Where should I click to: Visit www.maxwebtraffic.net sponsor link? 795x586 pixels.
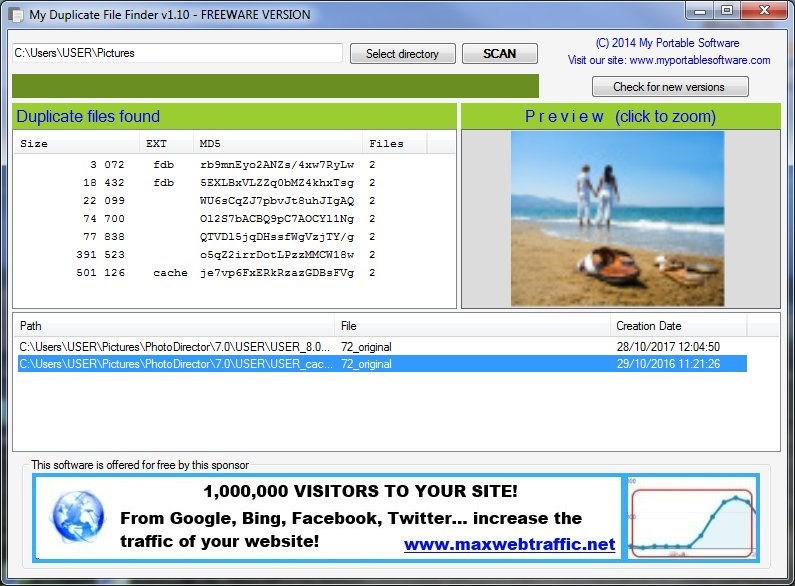510,544
